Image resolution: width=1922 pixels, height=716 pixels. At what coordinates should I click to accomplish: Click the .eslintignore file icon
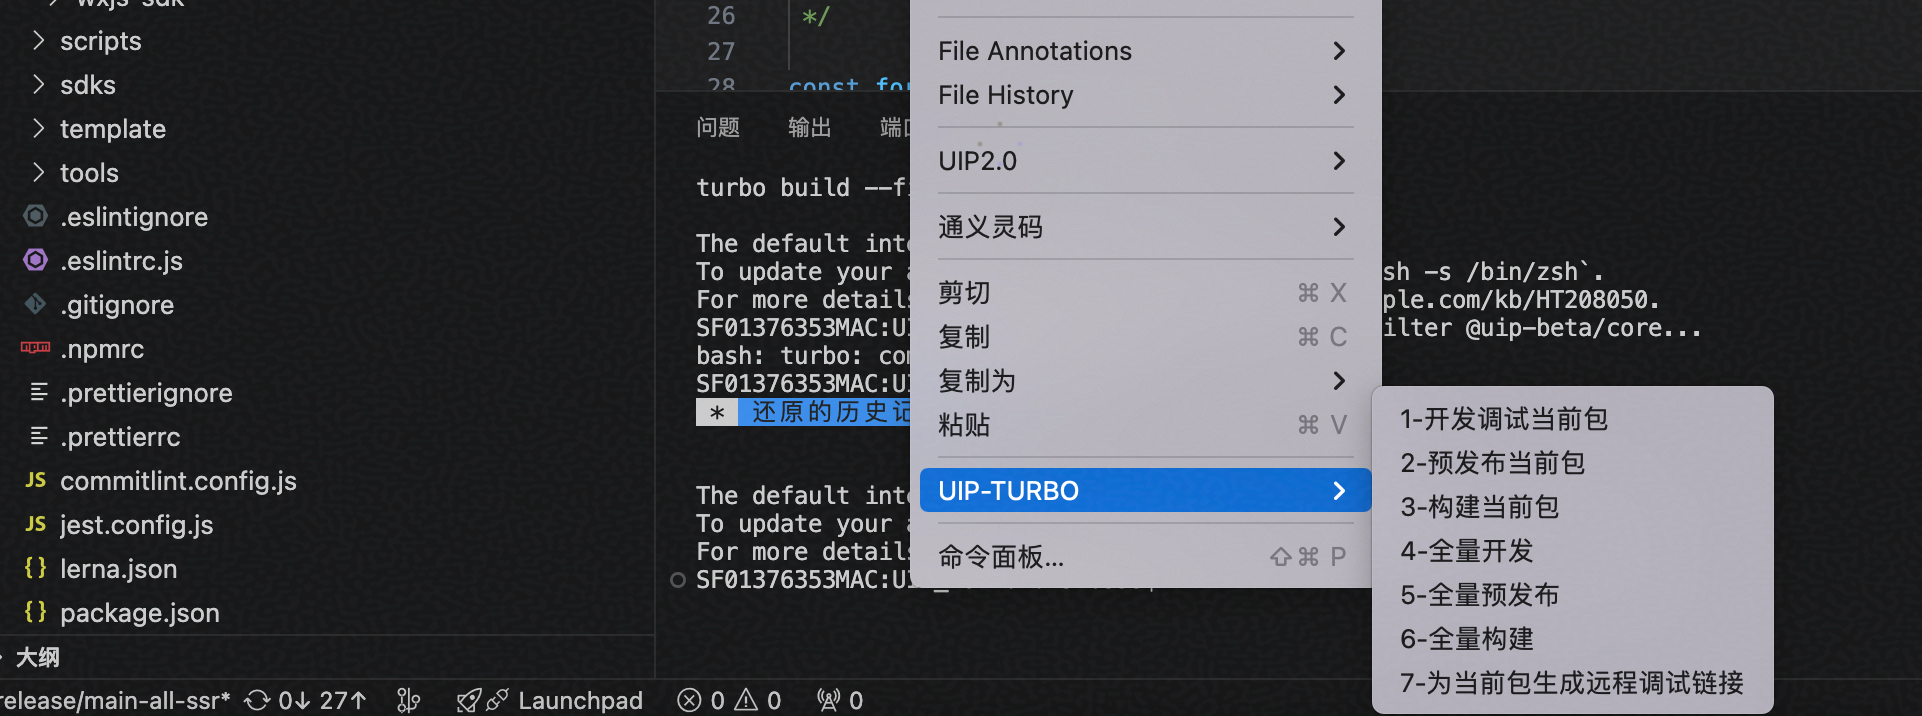[x=35, y=216]
